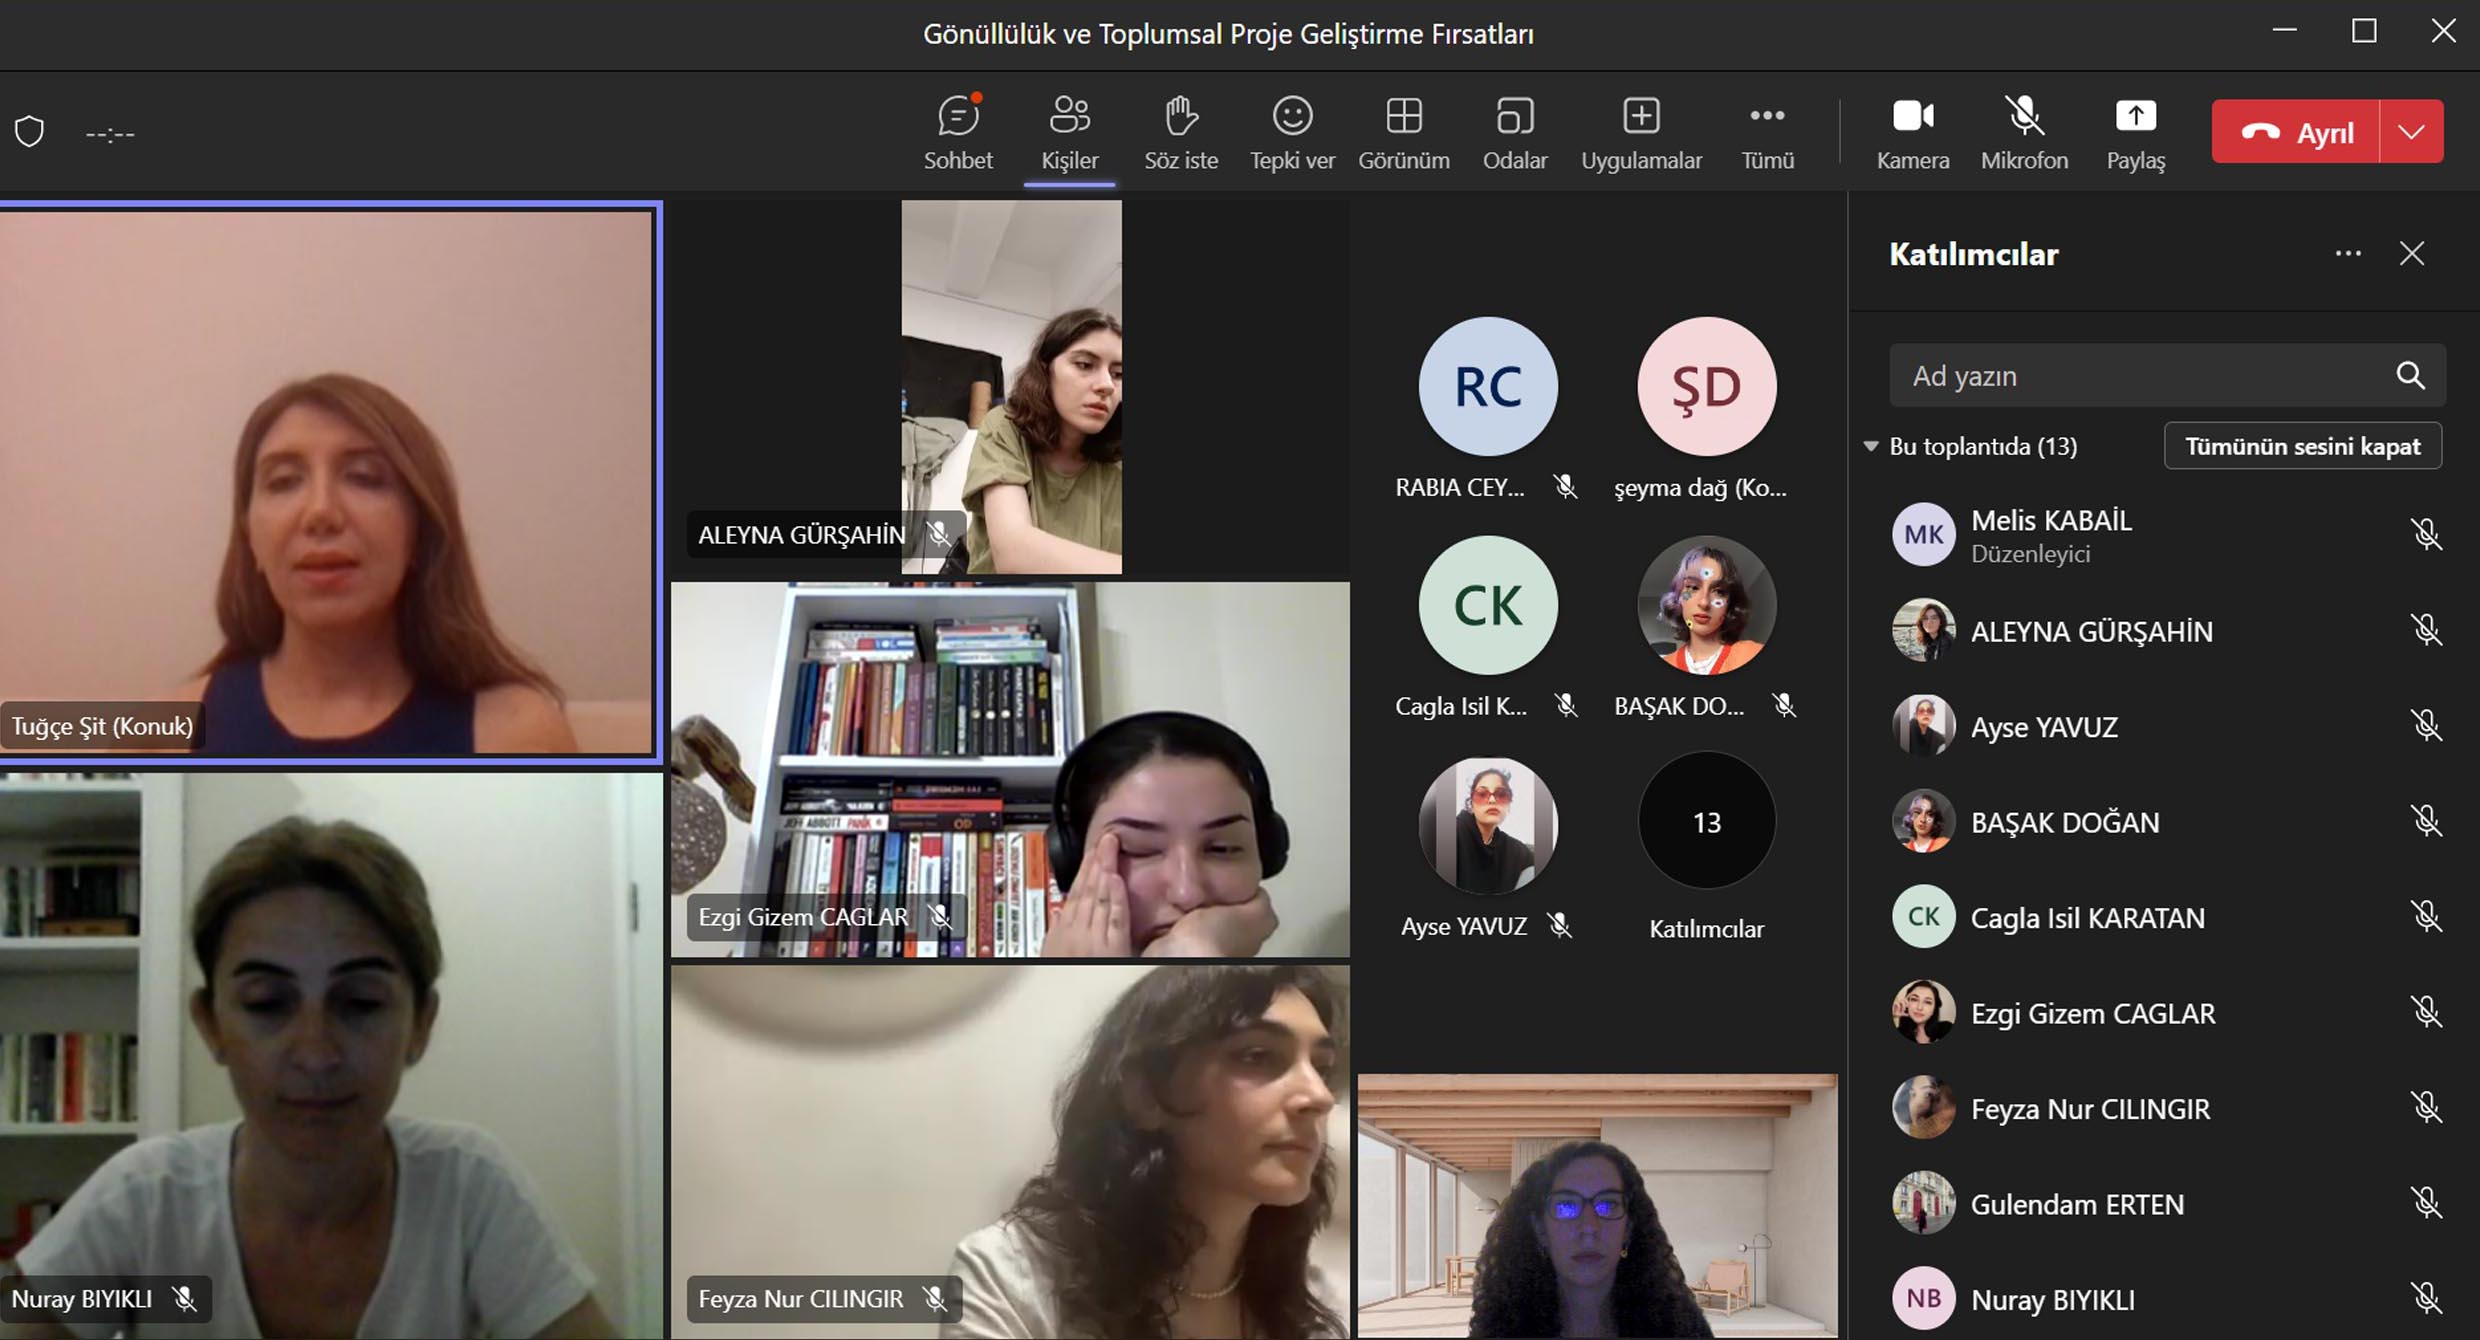Close the Katılımcılar side panel
This screenshot has width=2480, height=1340.
click(x=2412, y=254)
